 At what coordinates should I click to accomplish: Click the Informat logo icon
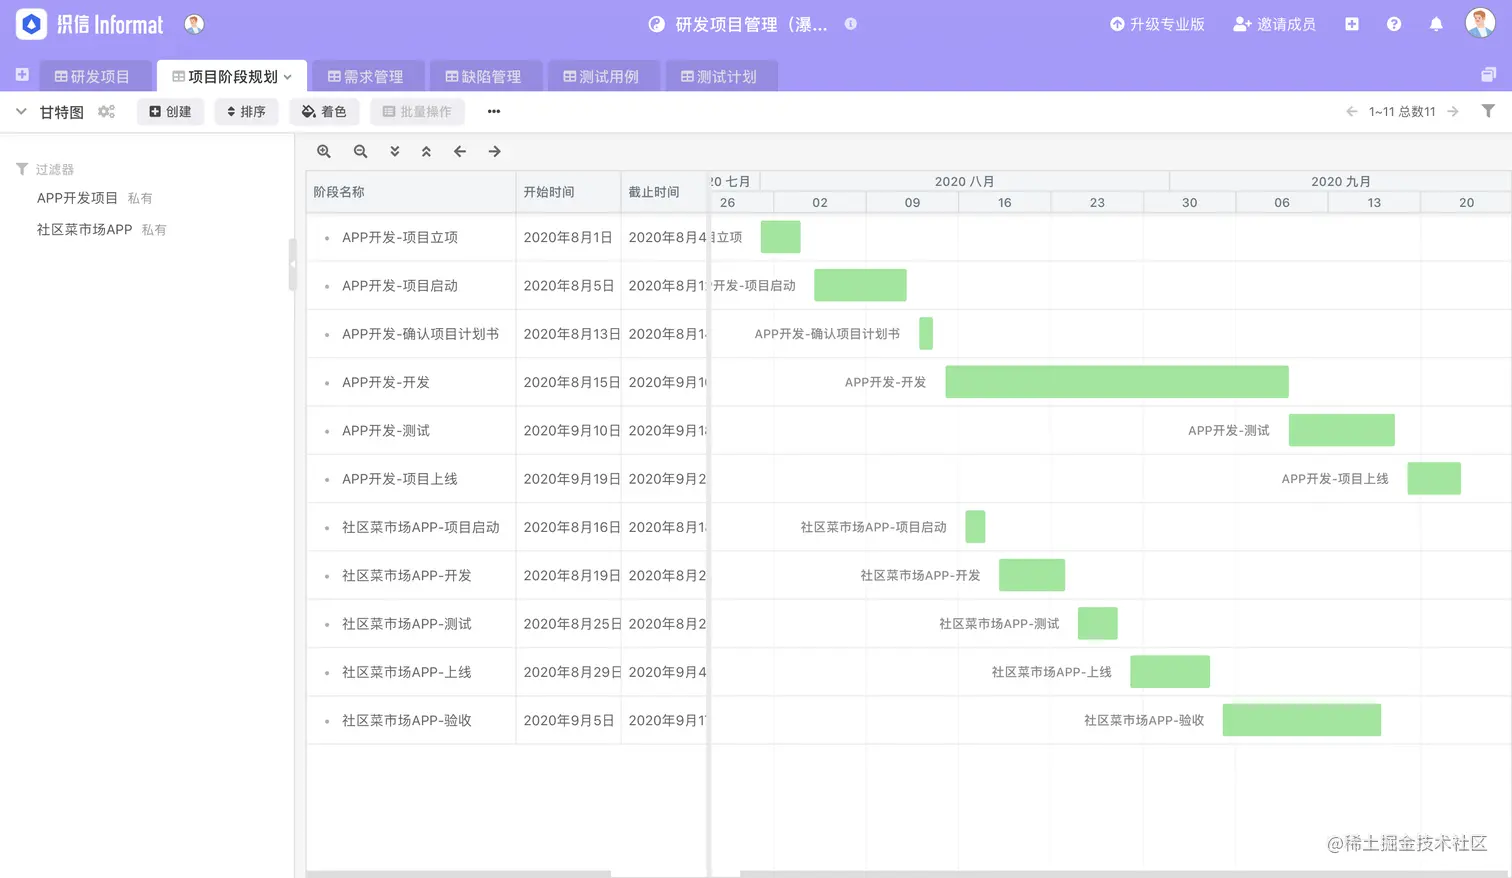31,24
